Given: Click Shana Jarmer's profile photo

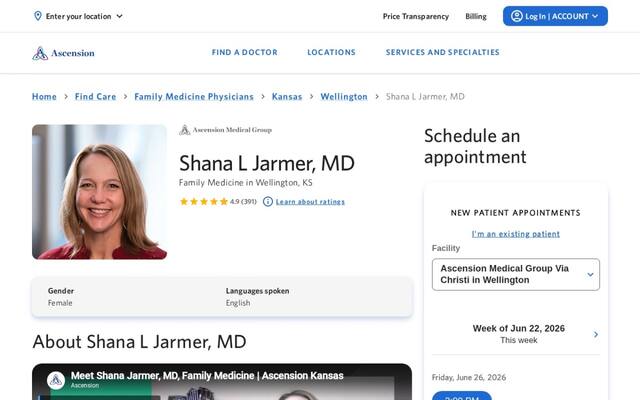Looking at the screenshot, I should click(99, 192).
